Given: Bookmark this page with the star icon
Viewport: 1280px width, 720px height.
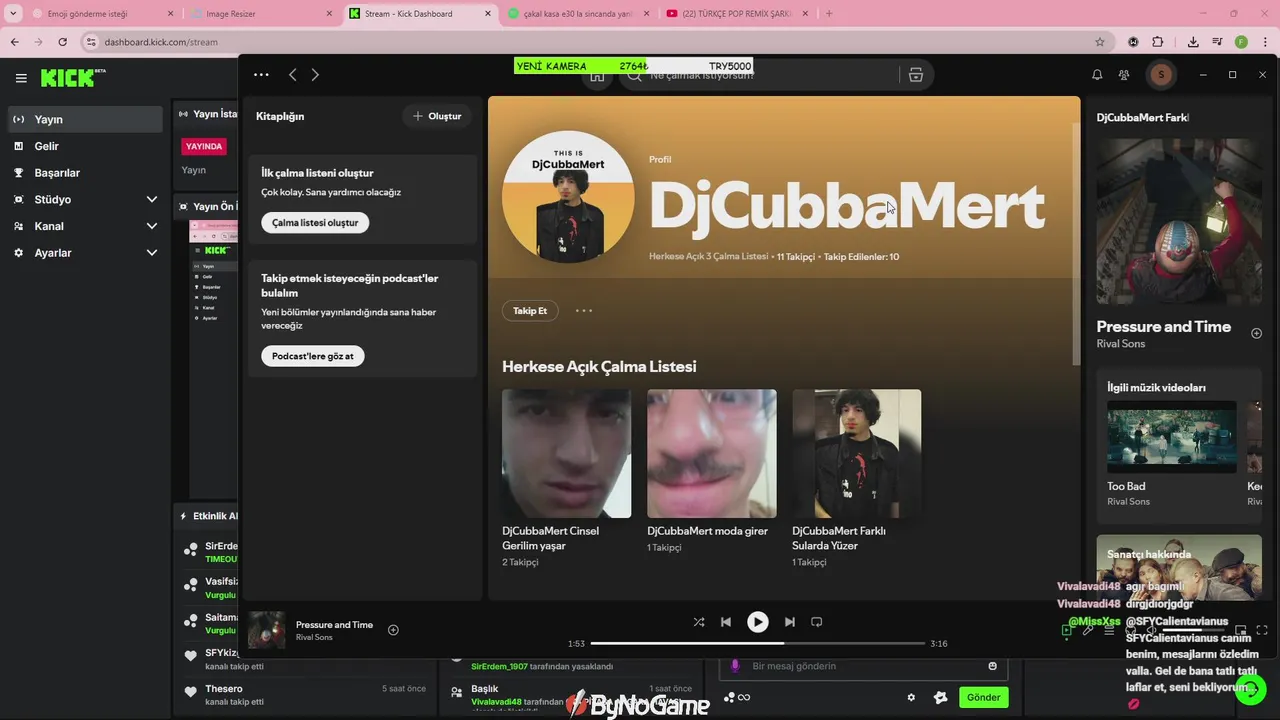Looking at the screenshot, I should pos(1100,42).
